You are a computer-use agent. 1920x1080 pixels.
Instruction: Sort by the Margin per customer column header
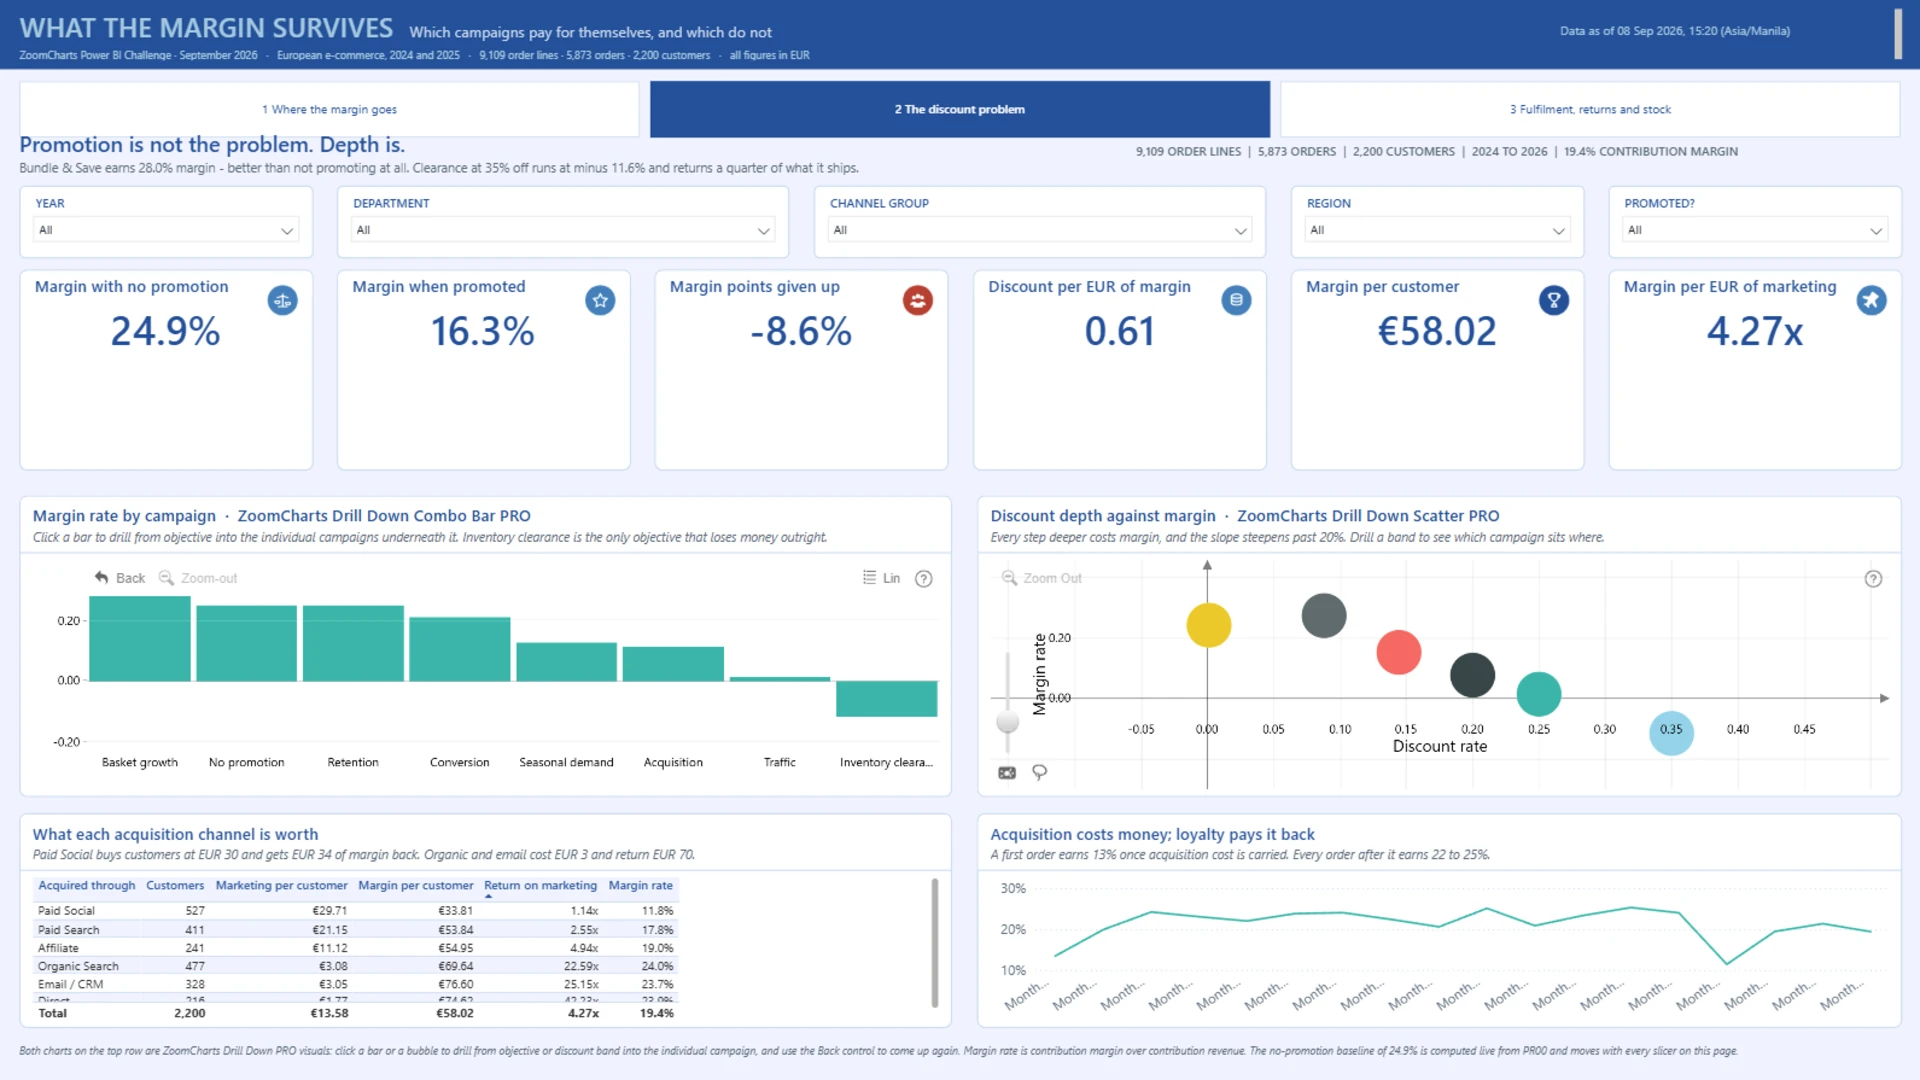[x=416, y=886]
